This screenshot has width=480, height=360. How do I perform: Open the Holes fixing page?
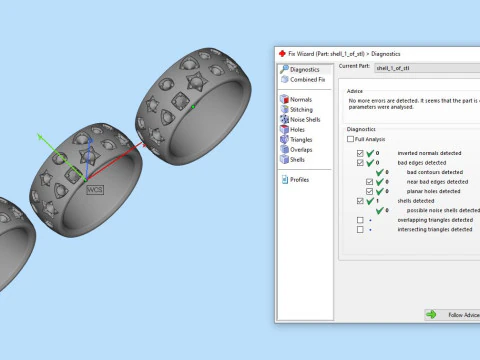tap(293, 129)
